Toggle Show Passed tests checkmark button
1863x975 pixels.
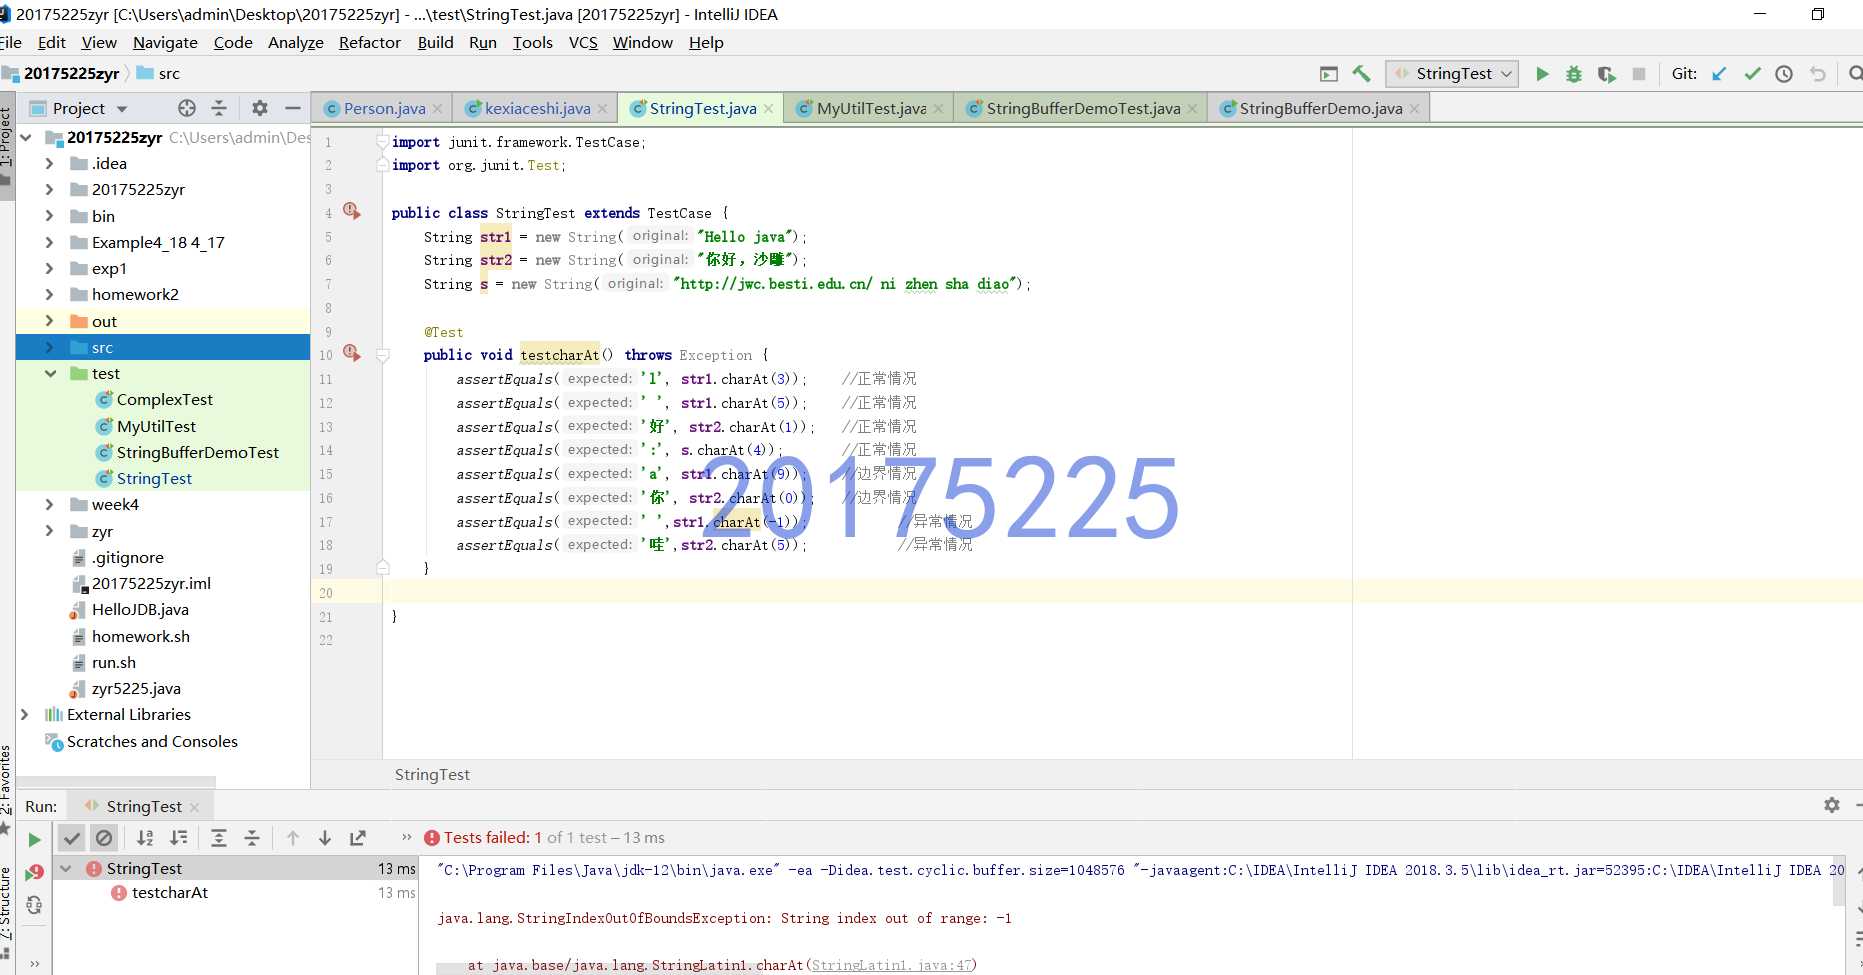(x=71, y=838)
